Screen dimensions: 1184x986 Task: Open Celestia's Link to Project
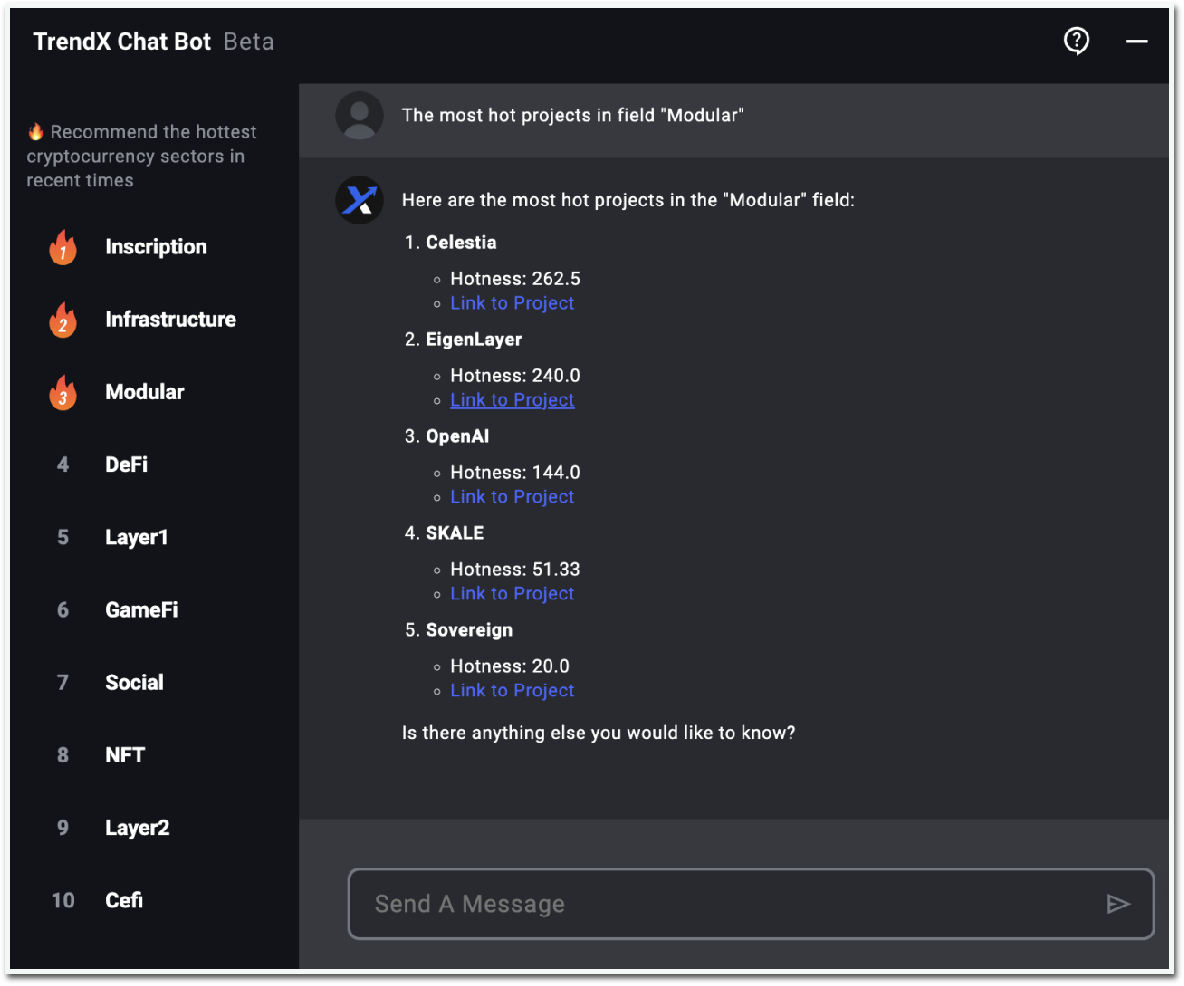click(x=512, y=303)
